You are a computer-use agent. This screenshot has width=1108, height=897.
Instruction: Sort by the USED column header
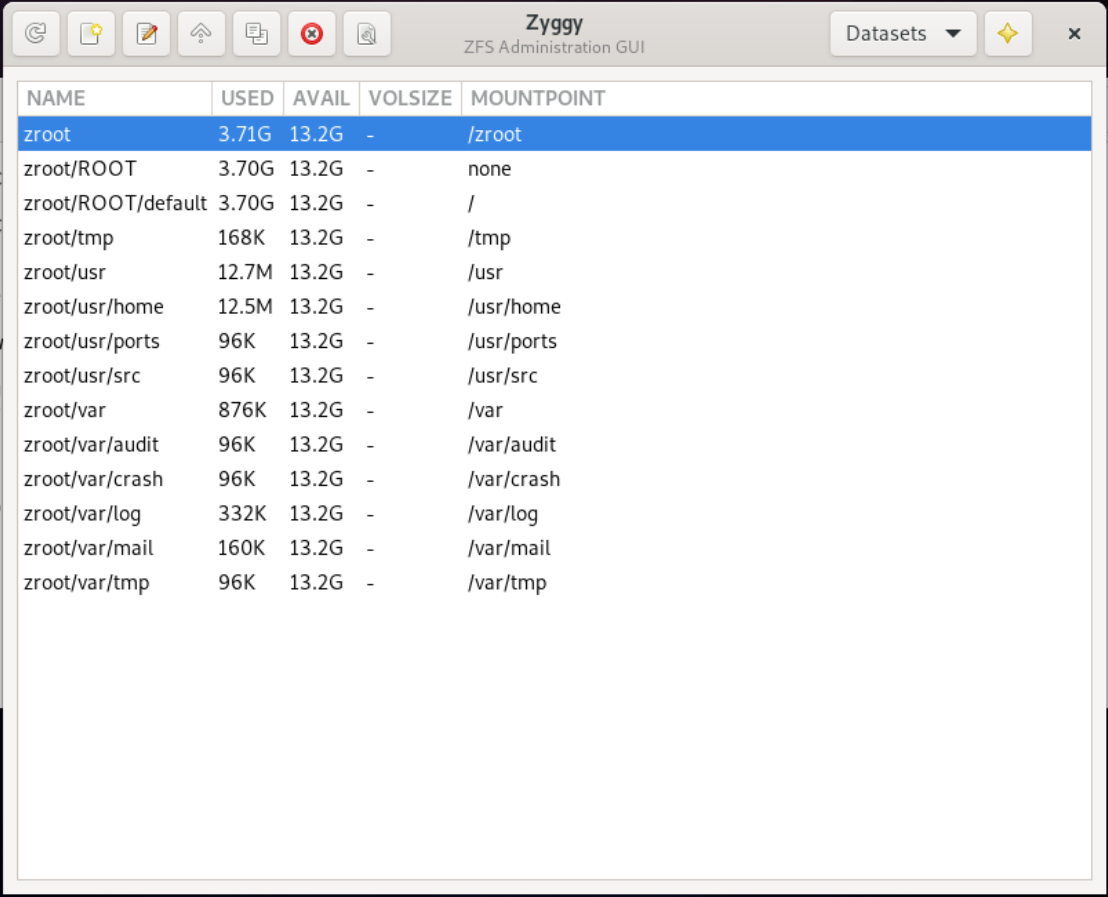[x=247, y=98]
